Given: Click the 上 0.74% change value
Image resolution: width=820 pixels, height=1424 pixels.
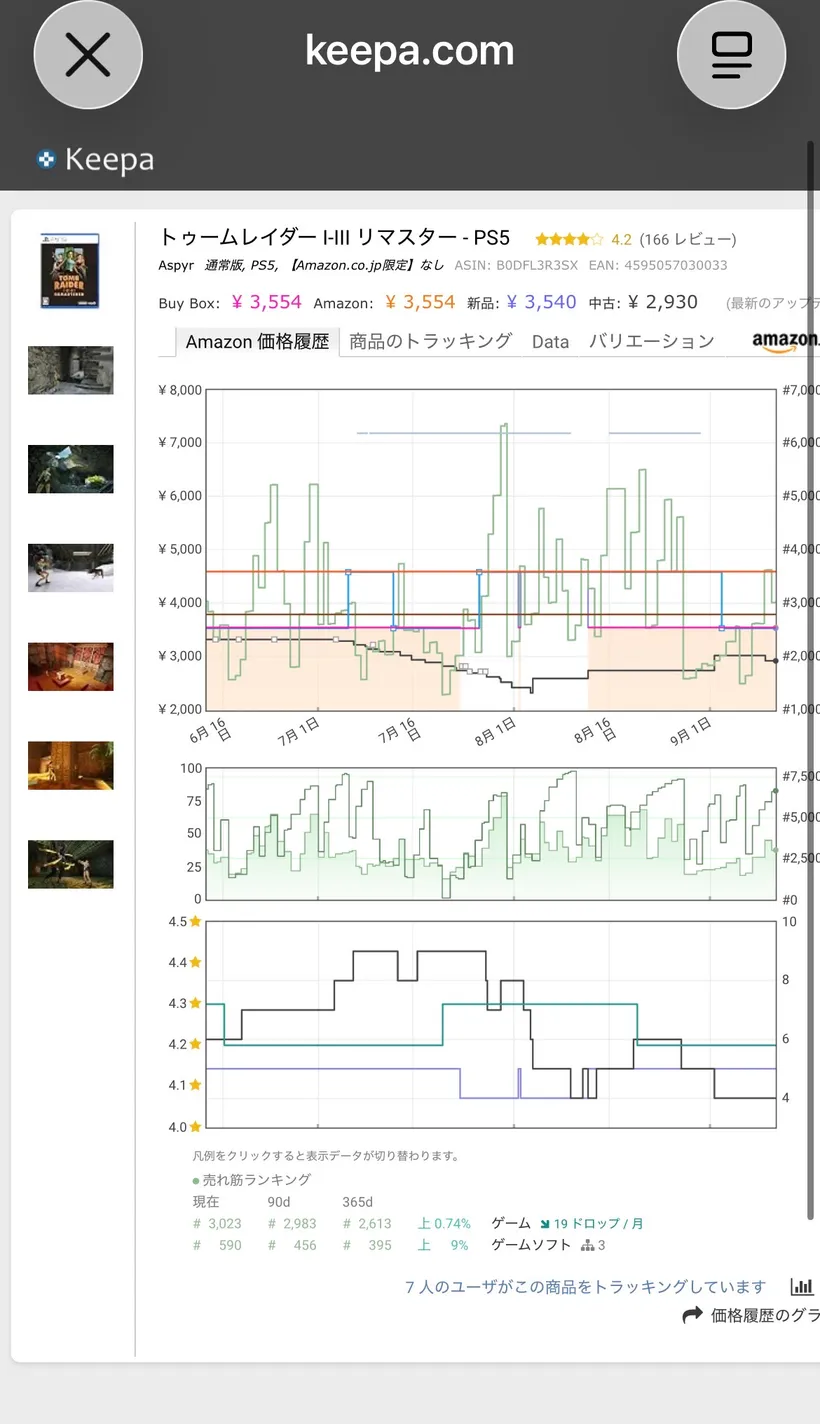Looking at the screenshot, I should (443, 1223).
